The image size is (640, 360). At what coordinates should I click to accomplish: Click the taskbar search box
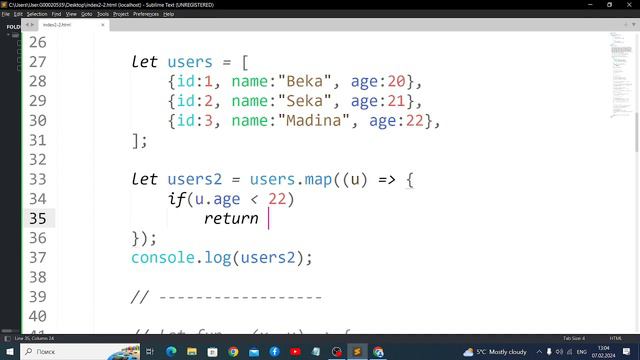click(80, 351)
